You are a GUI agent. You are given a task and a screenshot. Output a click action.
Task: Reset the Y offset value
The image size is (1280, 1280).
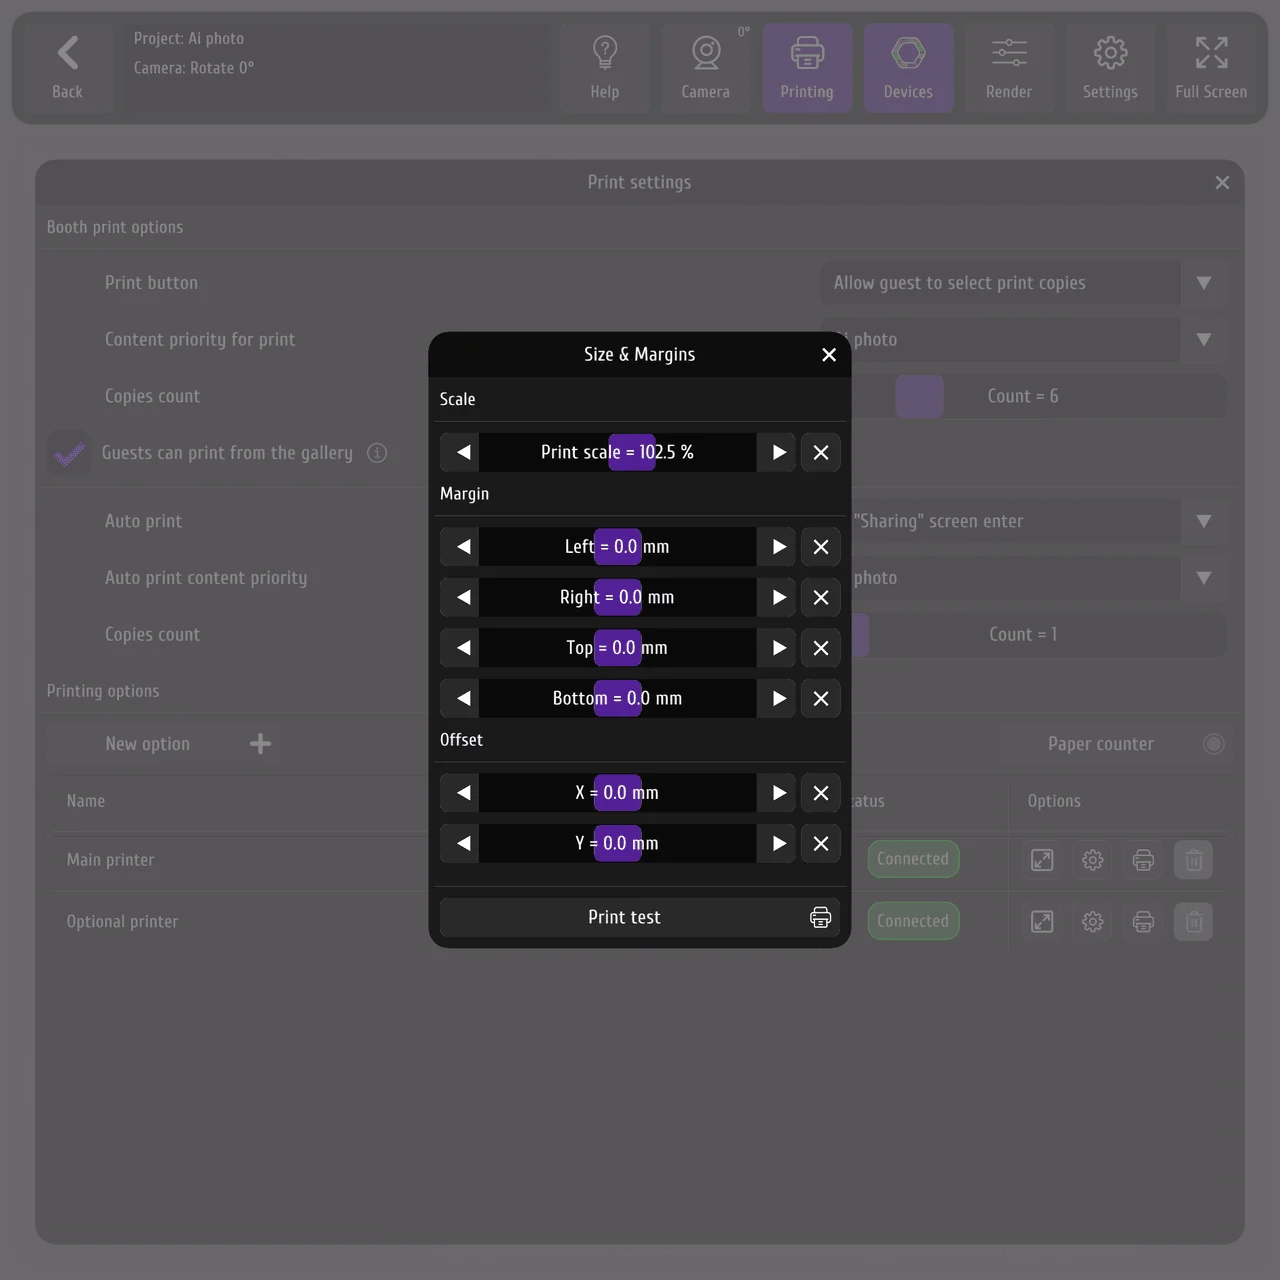click(821, 843)
